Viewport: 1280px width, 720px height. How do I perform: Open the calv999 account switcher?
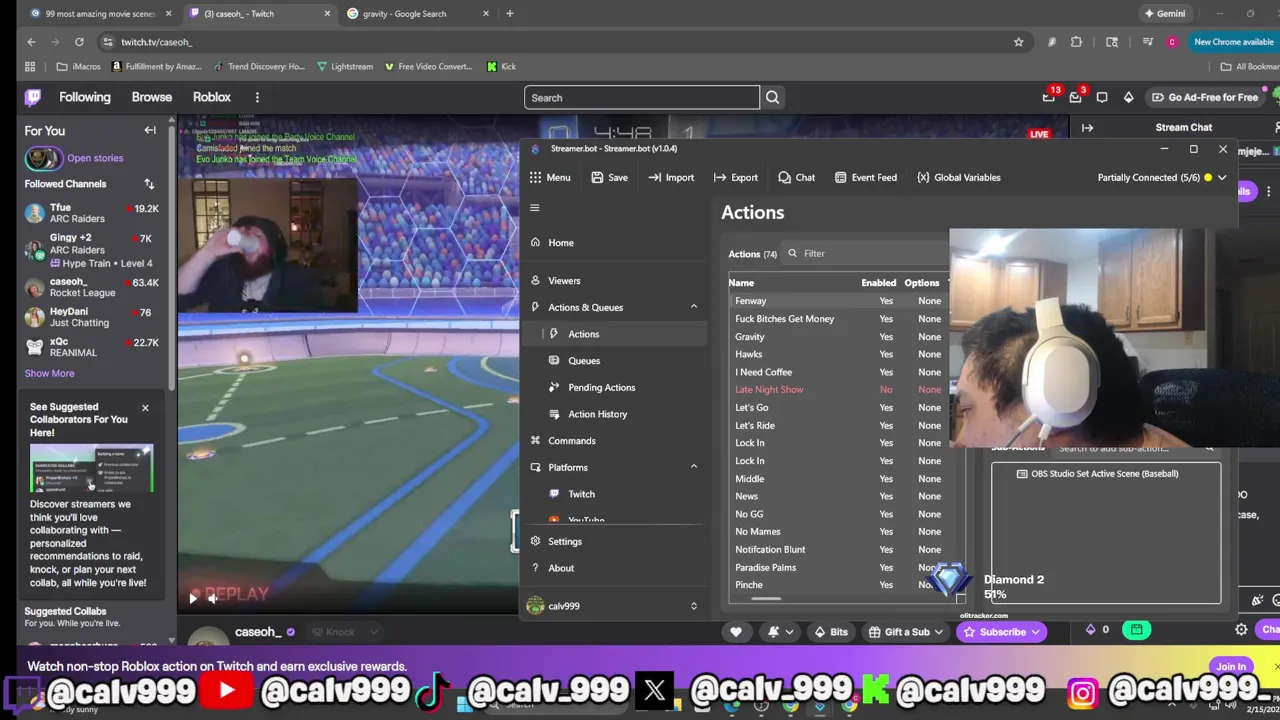pos(612,606)
